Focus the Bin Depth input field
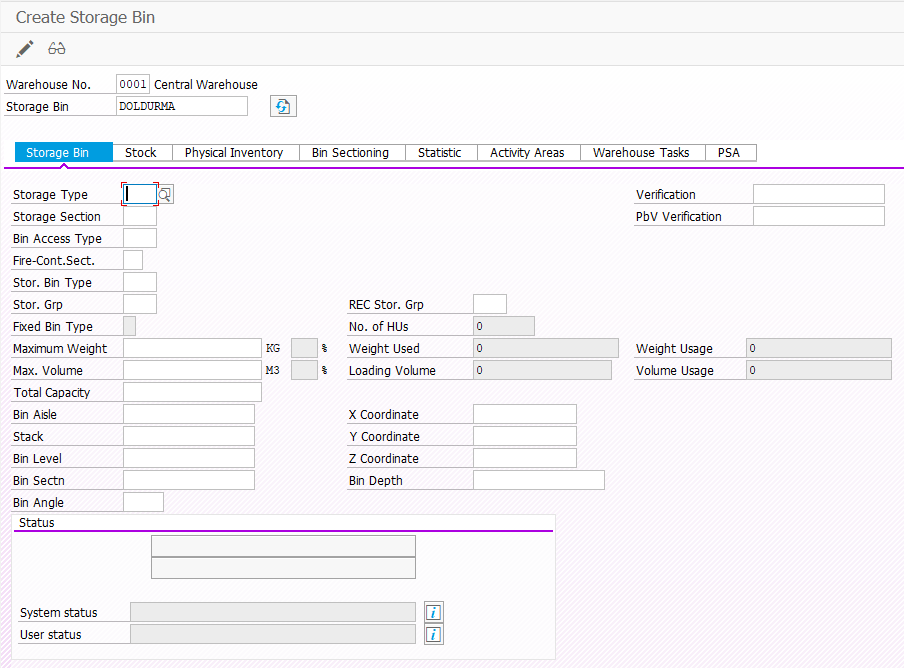This screenshot has width=904, height=668. click(x=538, y=480)
